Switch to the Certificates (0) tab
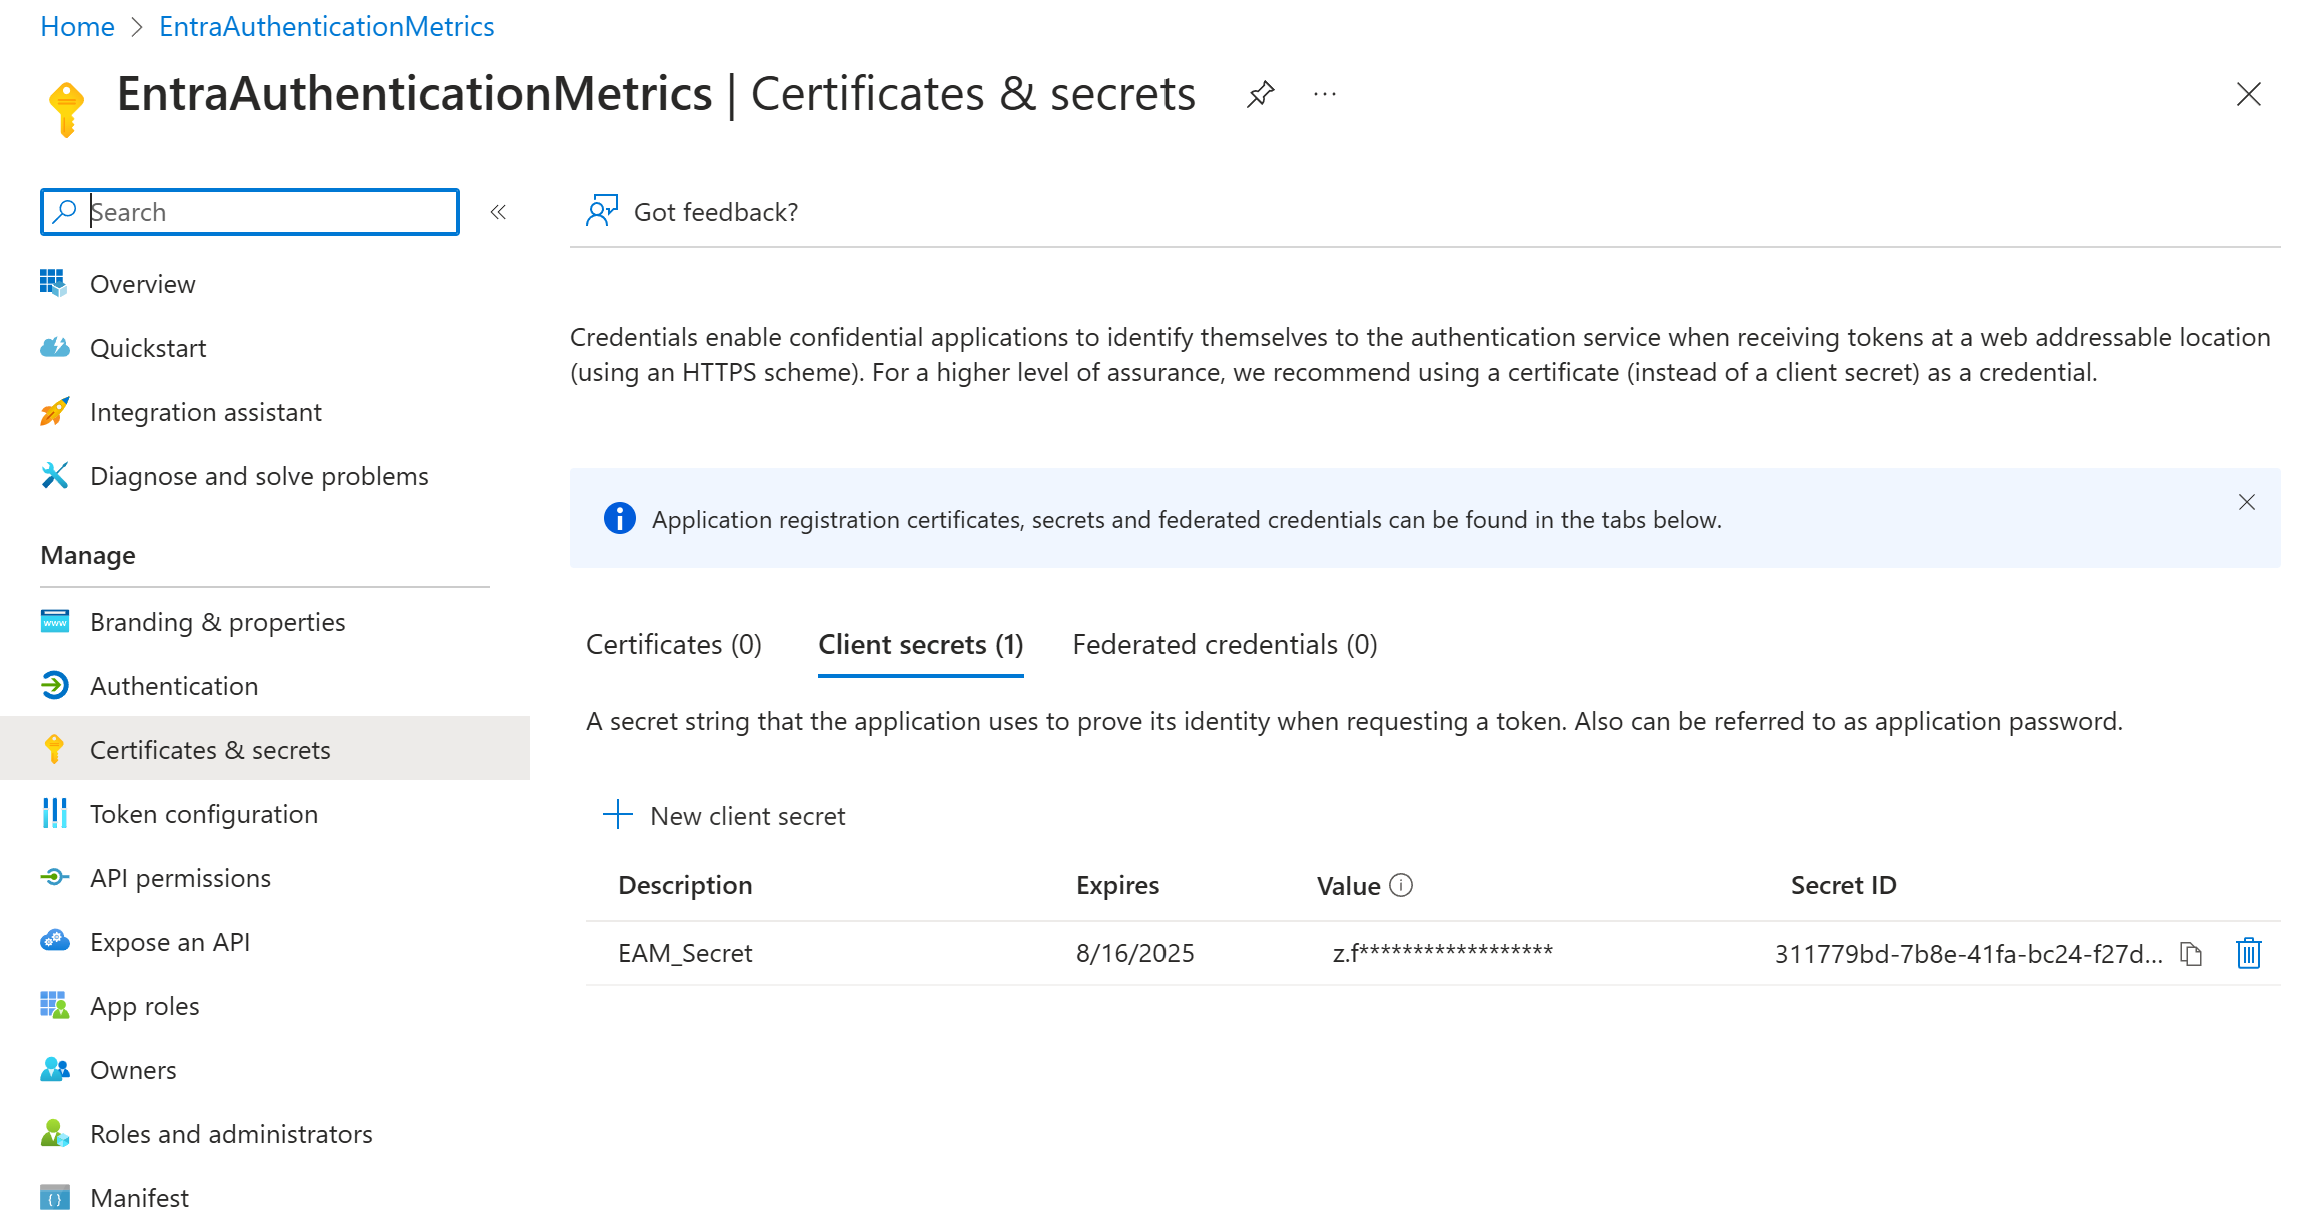Screen dimensions: 2320x1232 pos(674,645)
